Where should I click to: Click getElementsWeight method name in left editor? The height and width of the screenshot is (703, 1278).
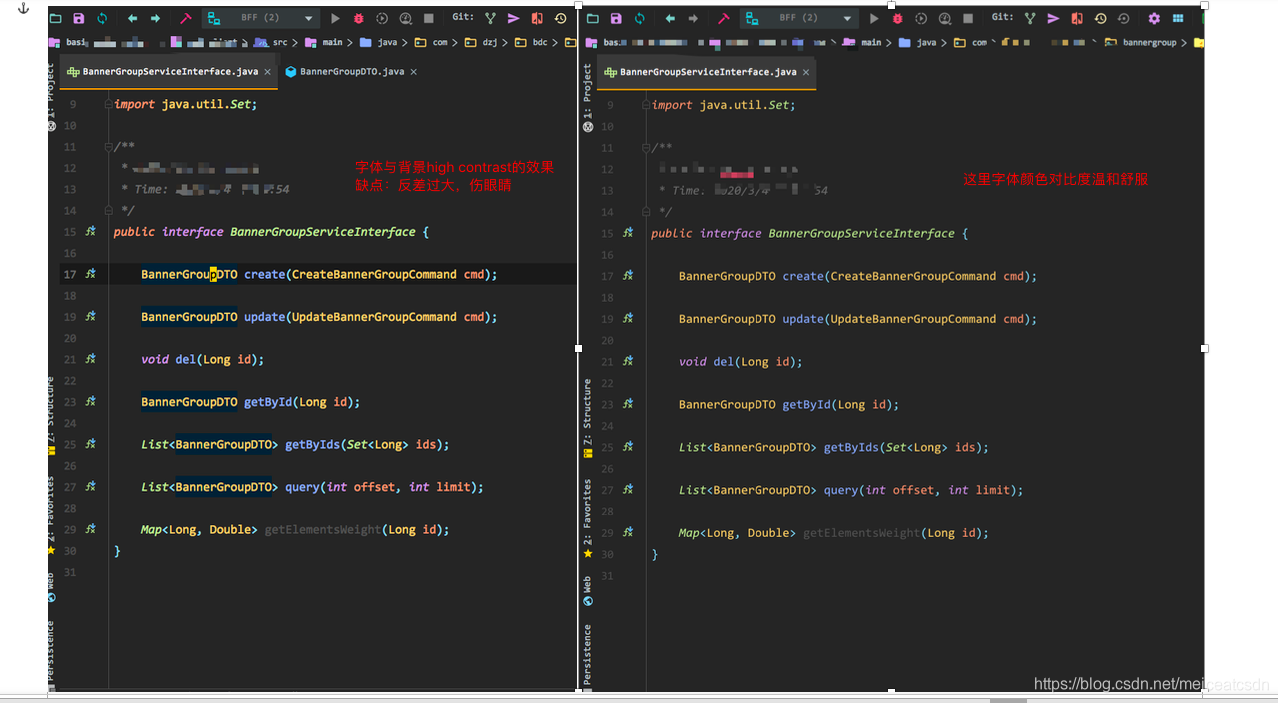tap(323, 529)
